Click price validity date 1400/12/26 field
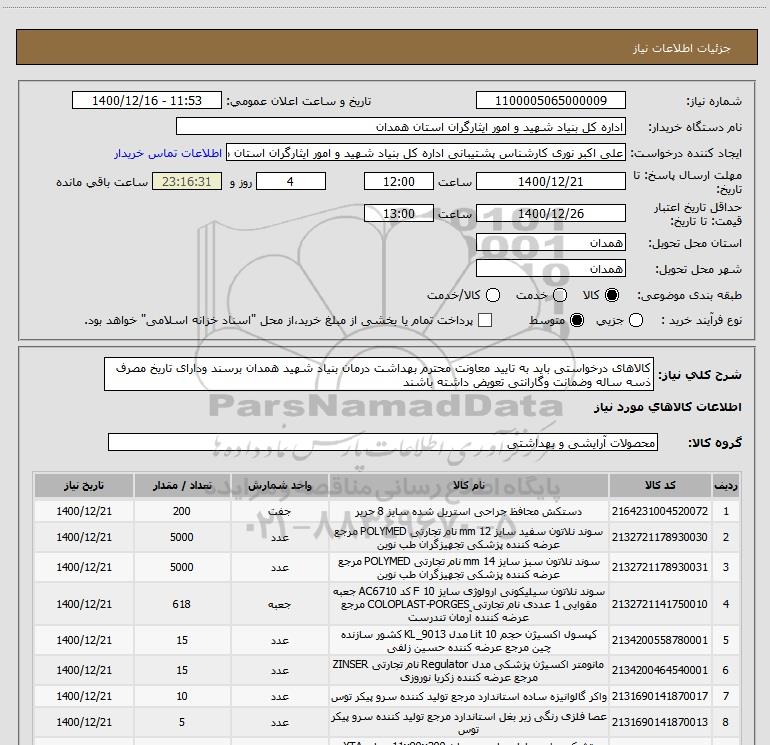This screenshot has width=770, height=745. pyautogui.click(x=550, y=213)
